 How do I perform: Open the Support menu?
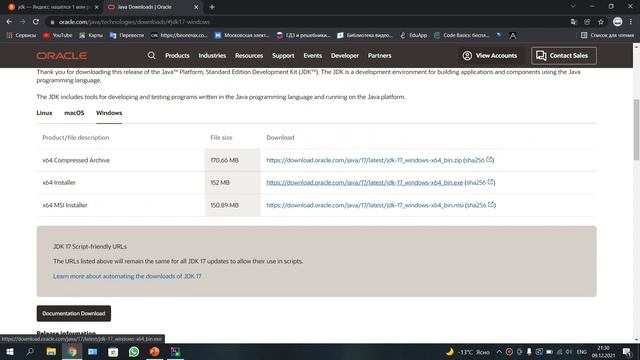[x=283, y=56]
